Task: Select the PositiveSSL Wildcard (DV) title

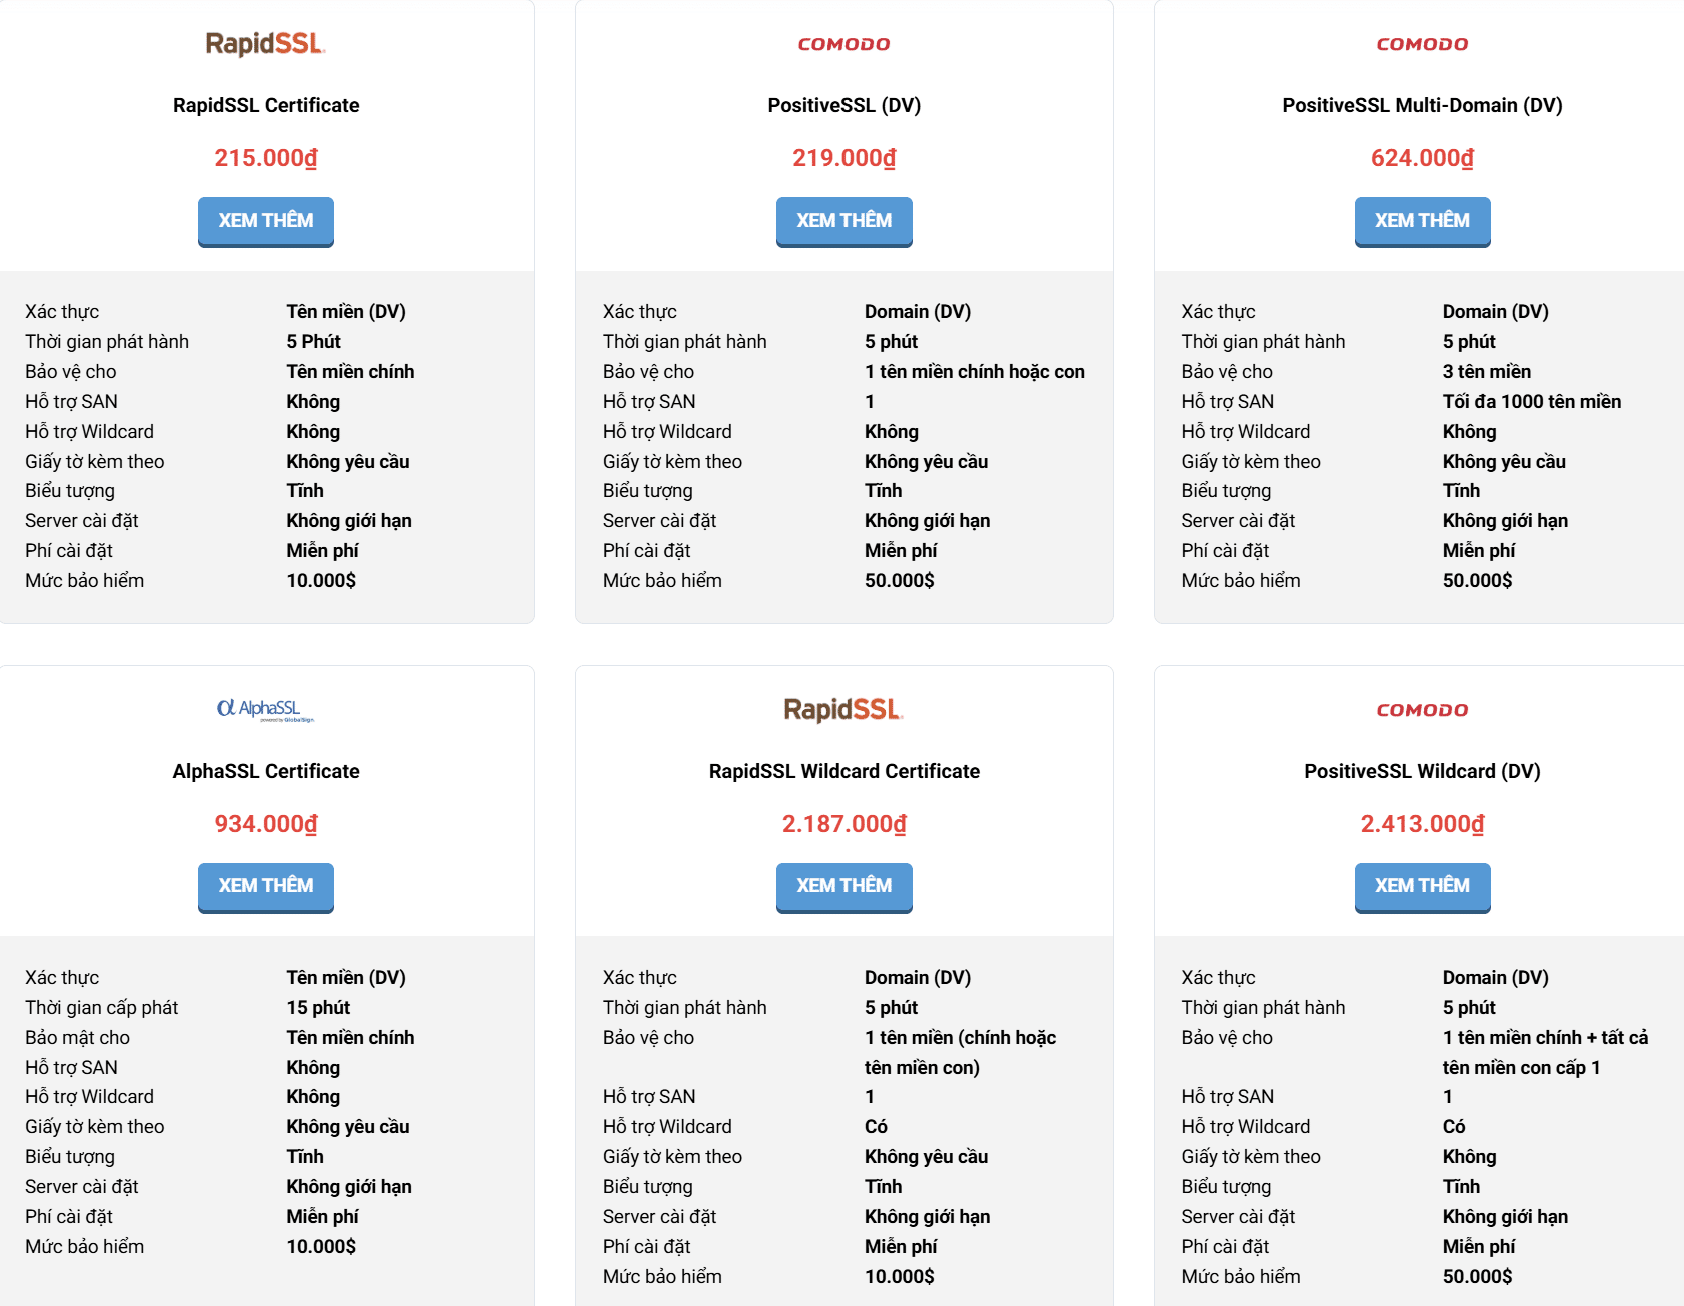Action: [1422, 771]
